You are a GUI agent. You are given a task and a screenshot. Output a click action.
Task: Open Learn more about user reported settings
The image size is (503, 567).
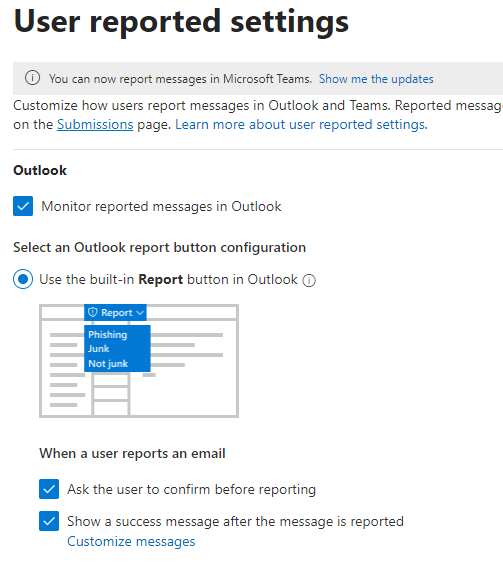coord(301,124)
